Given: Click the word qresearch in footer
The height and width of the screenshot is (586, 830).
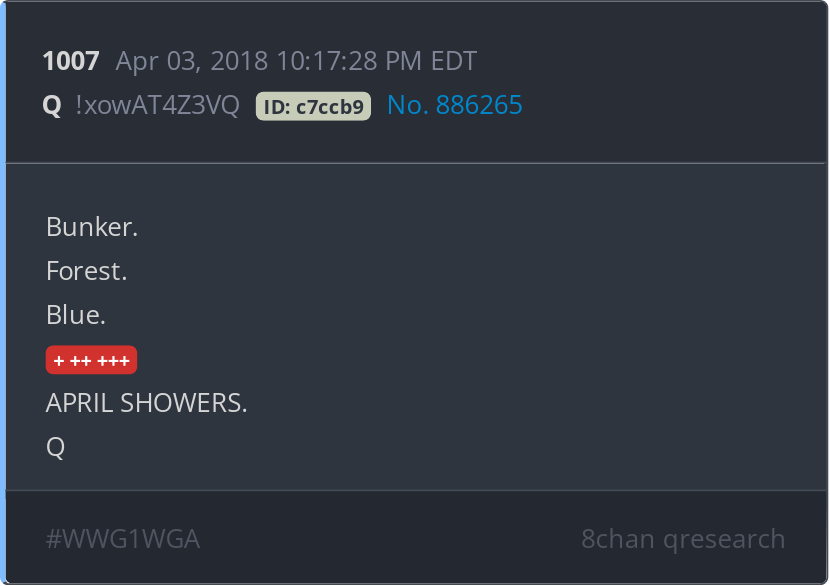Looking at the screenshot, I should pyautogui.click(x=724, y=540).
